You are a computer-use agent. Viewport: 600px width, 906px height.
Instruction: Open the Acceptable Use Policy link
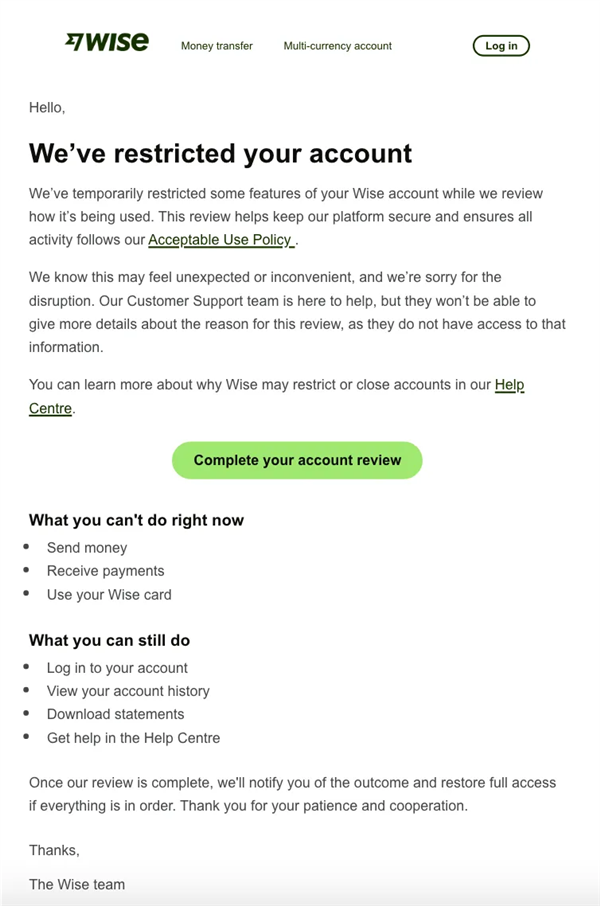tap(221, 240)
